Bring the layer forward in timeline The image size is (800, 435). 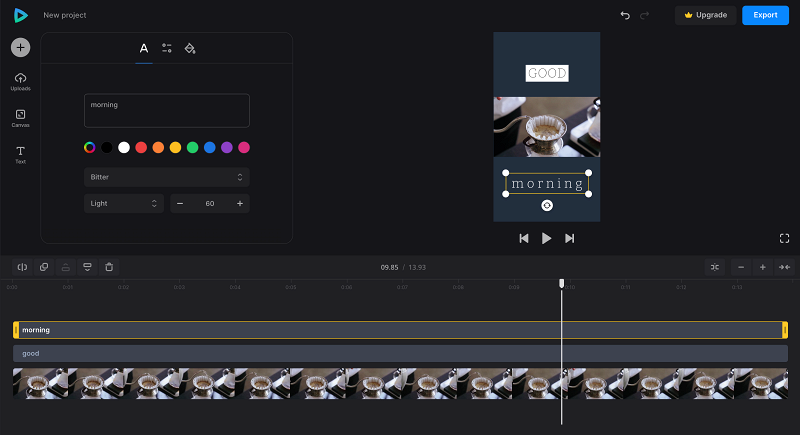click(66, 267)
